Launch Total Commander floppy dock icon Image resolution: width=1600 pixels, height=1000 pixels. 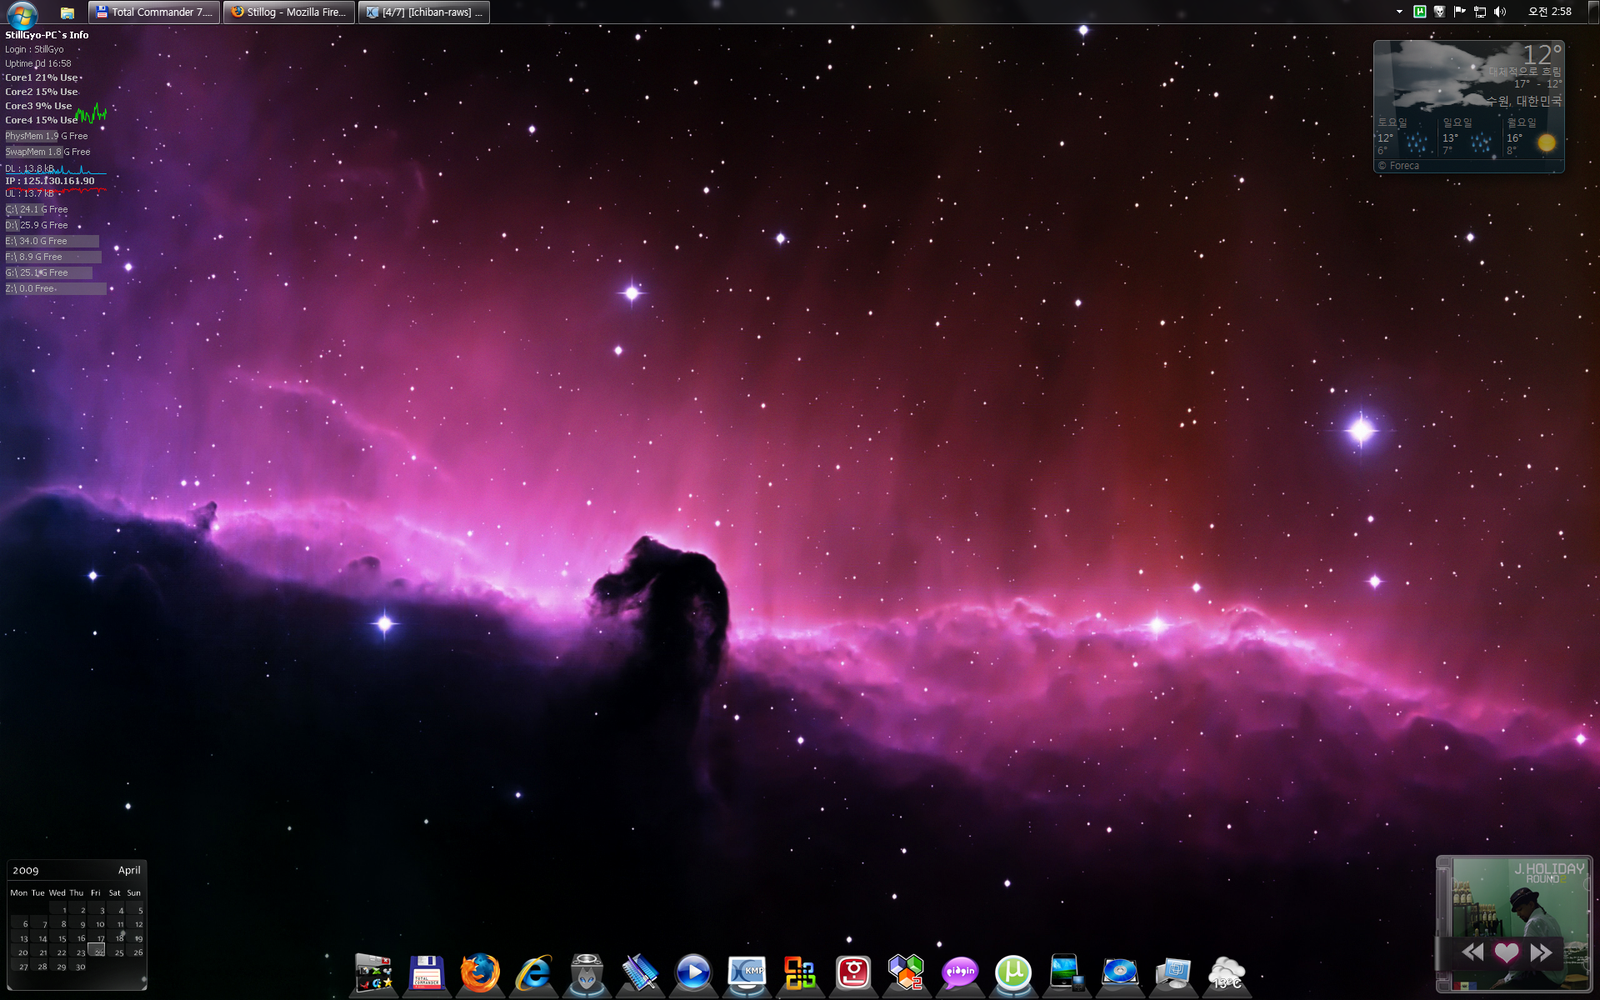coord(427,972)
